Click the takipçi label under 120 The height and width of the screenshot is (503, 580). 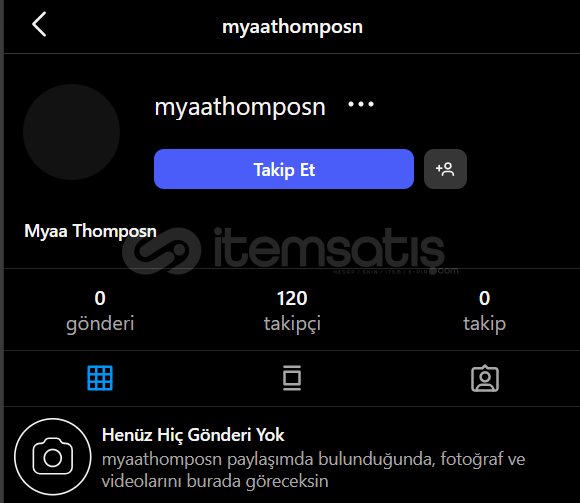coord(292,324)
